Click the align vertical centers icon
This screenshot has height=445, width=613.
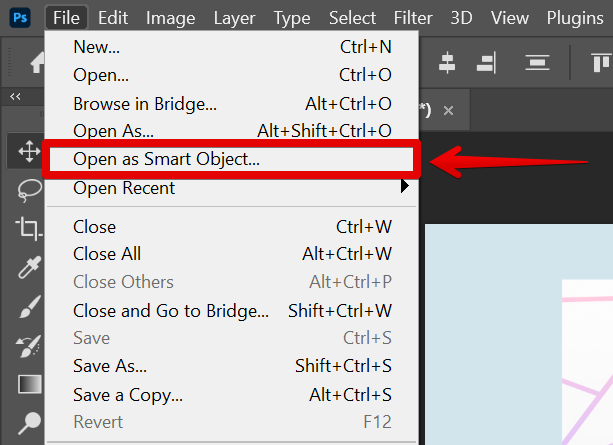point(538,63)
